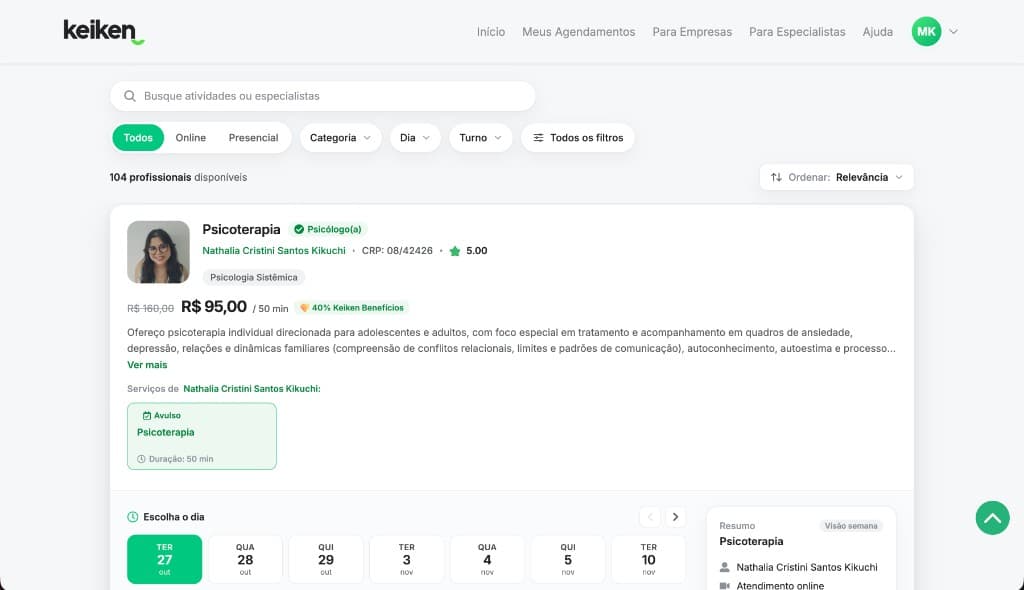This screenshot has height=590, width=1024.
Task: Click the green verified Psicólogo(a) badge
Action: (x=328, y=229)
